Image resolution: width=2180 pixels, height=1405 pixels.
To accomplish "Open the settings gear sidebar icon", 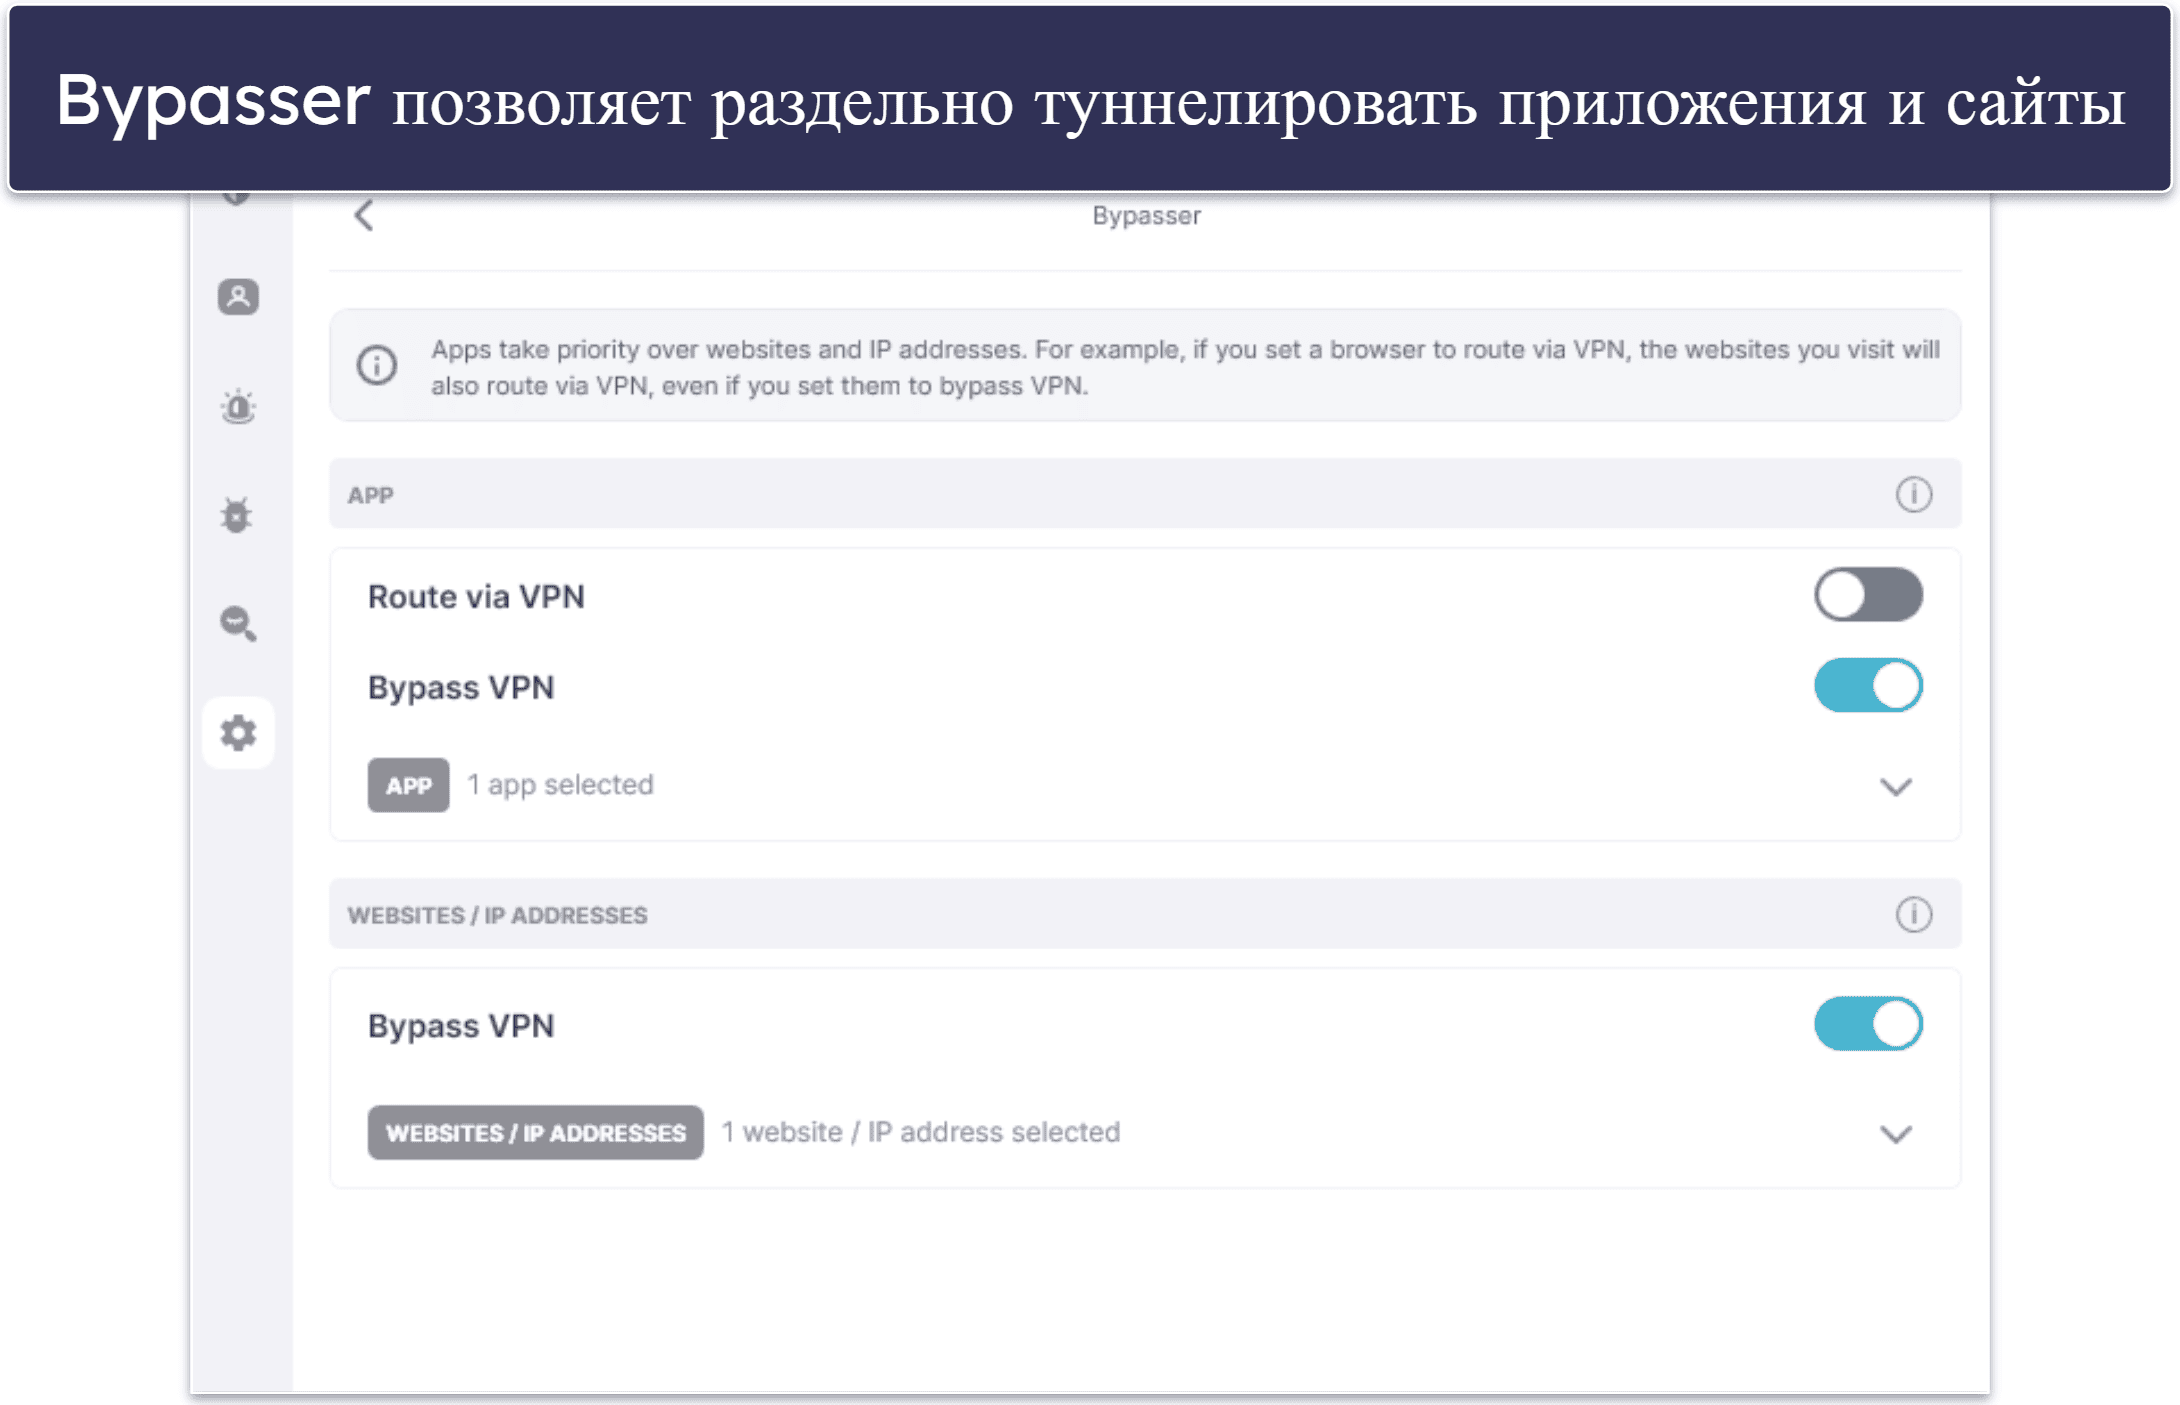I will [x=238, y=733].
